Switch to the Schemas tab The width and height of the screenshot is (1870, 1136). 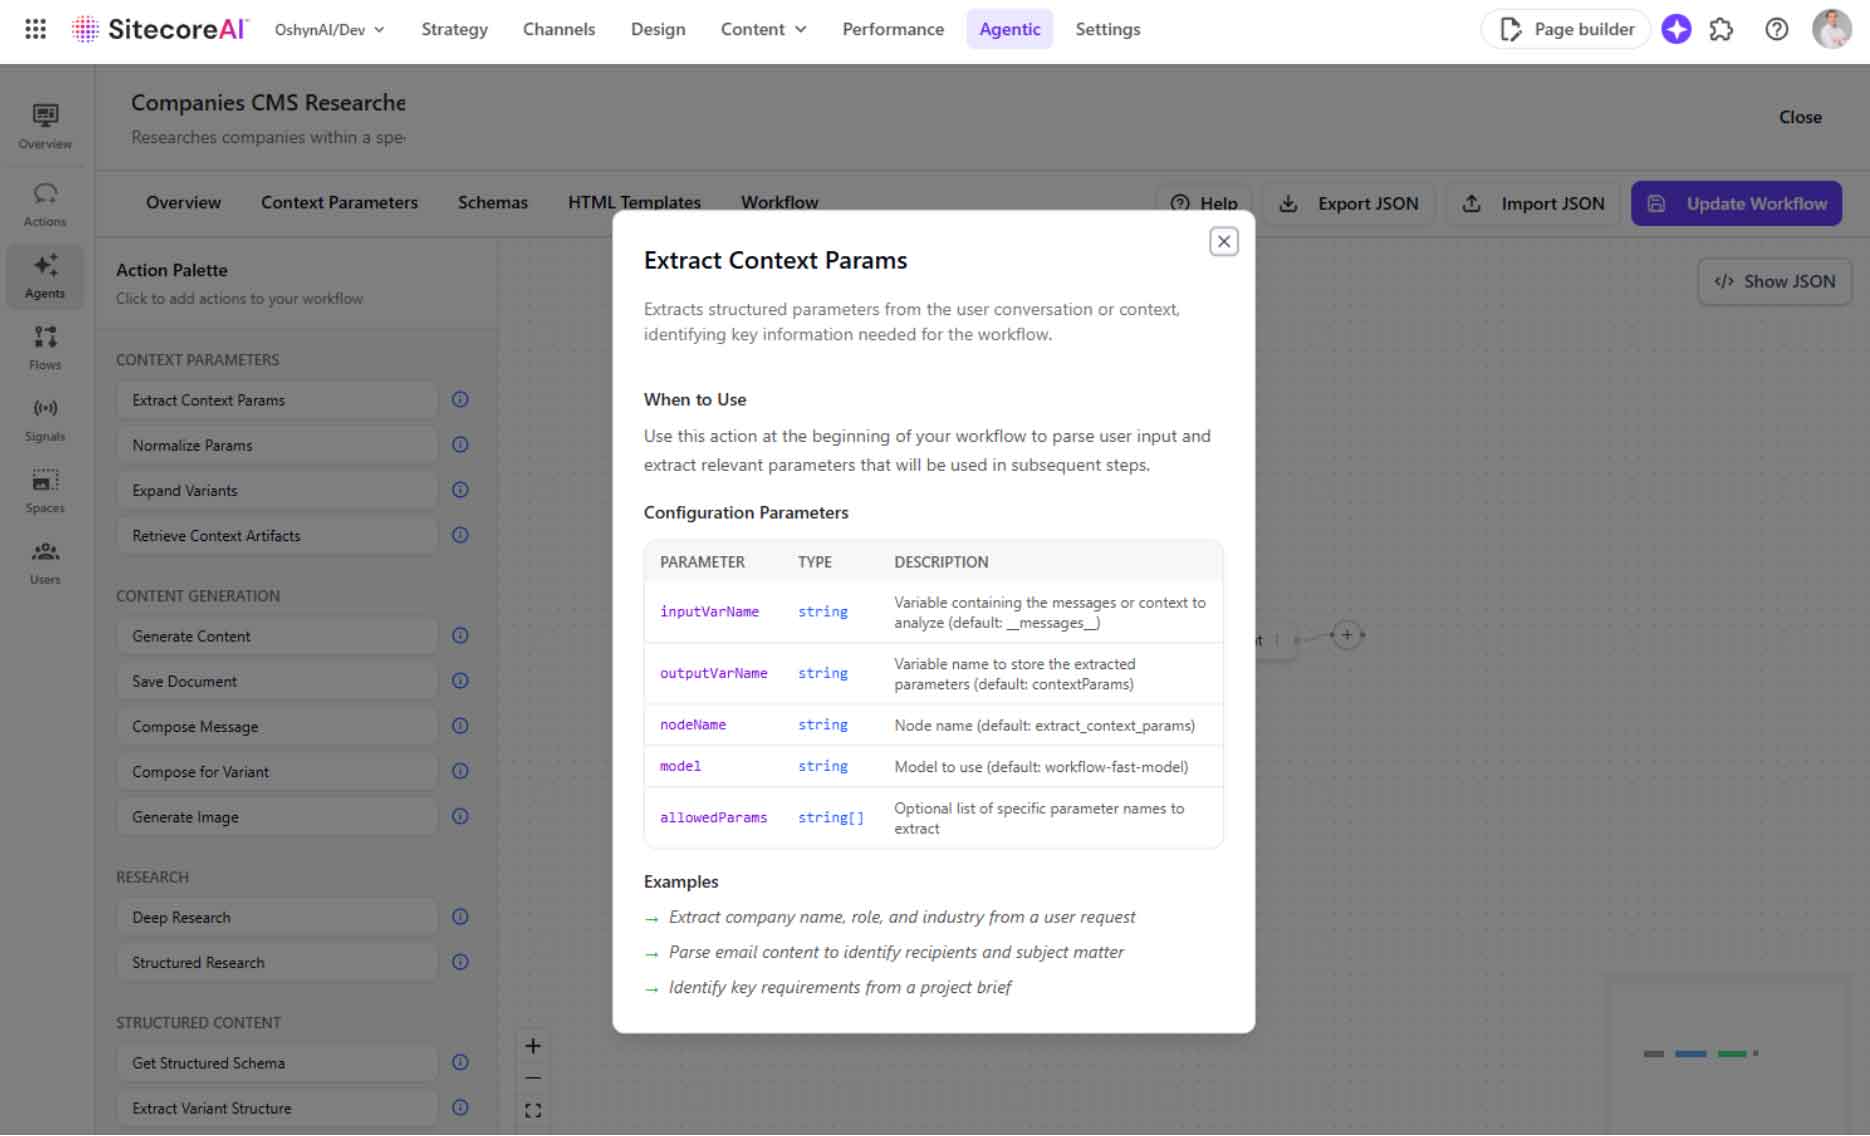[x=492, y=202]
